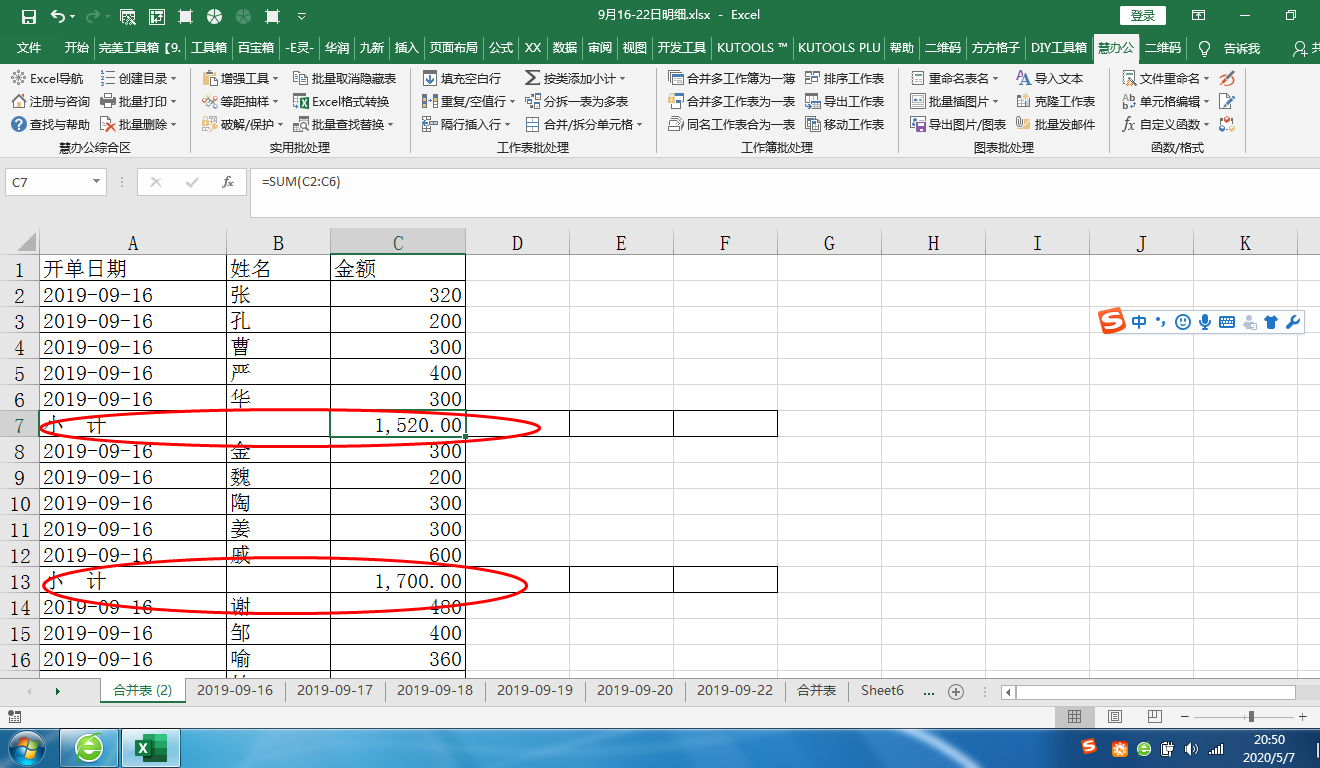The width and height of the screenshot is (1320, 768).
Task: Open 注册与咨询 in the ribbon
Action: click(x=50, y=101)
